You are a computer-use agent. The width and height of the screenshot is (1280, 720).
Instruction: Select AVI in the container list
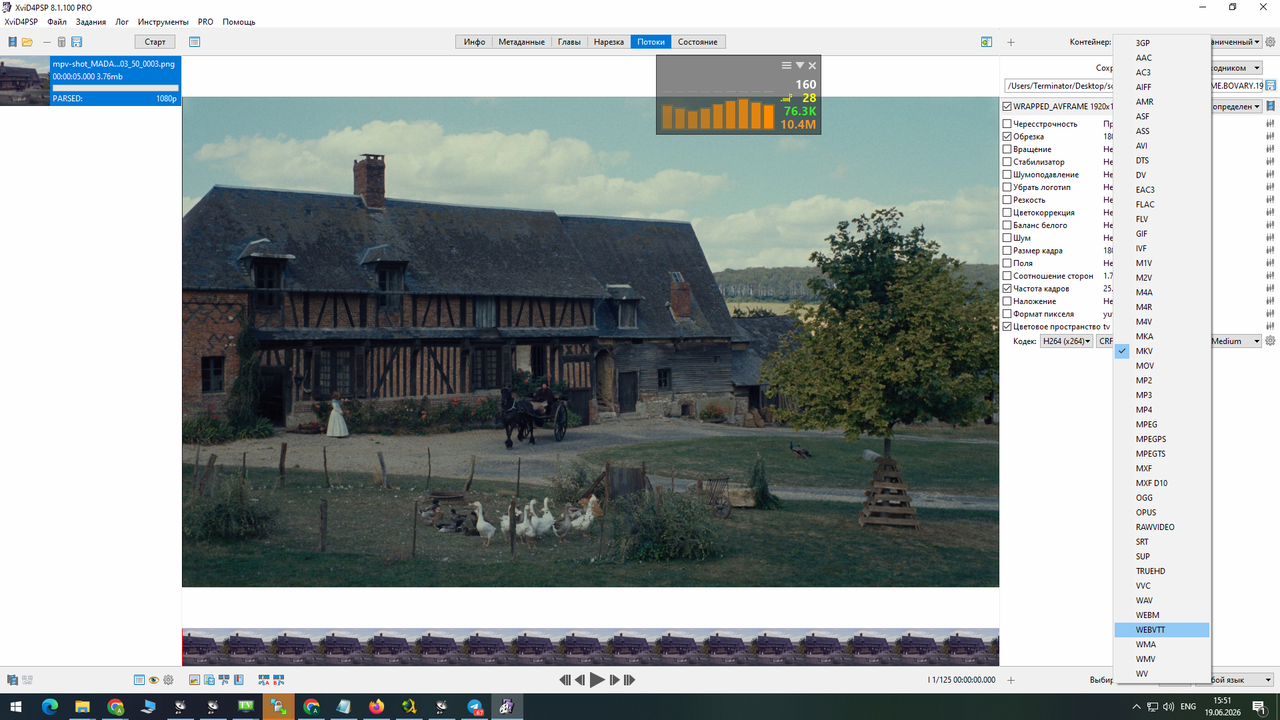[x=1162, y=146]
